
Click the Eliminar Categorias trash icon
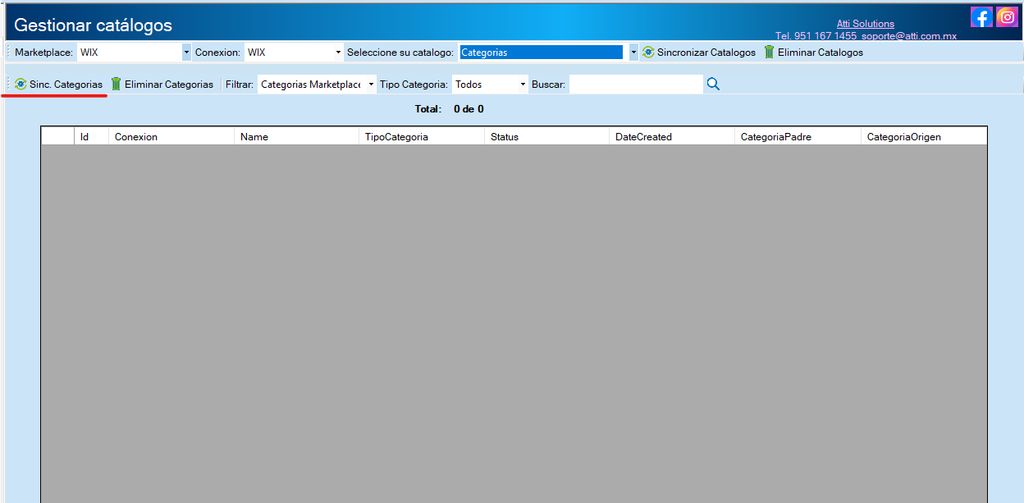point(116,84)
